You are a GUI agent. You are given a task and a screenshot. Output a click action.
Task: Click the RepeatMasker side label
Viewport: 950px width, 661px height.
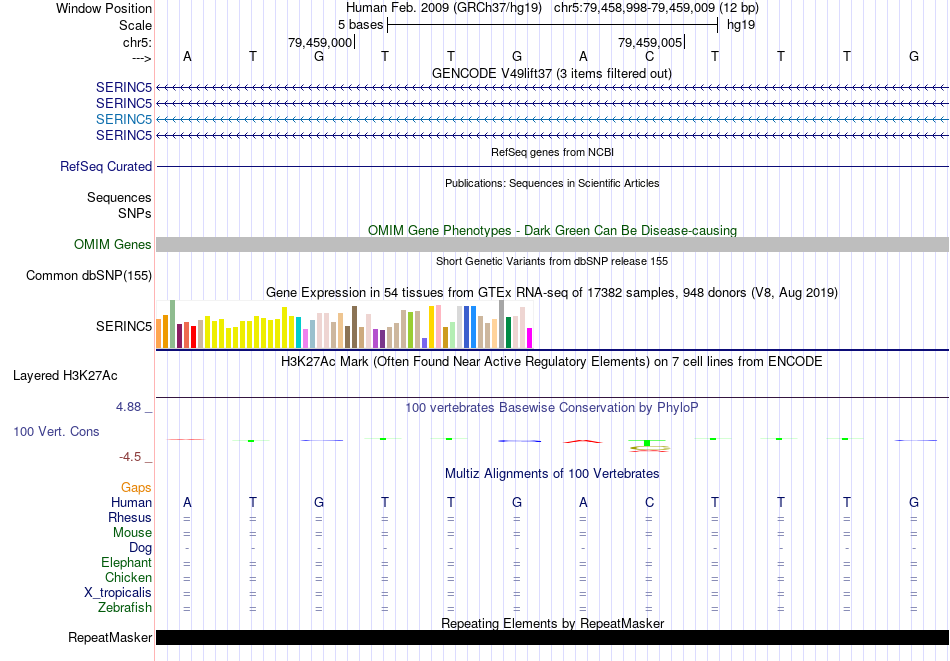[x=110, y=637]
